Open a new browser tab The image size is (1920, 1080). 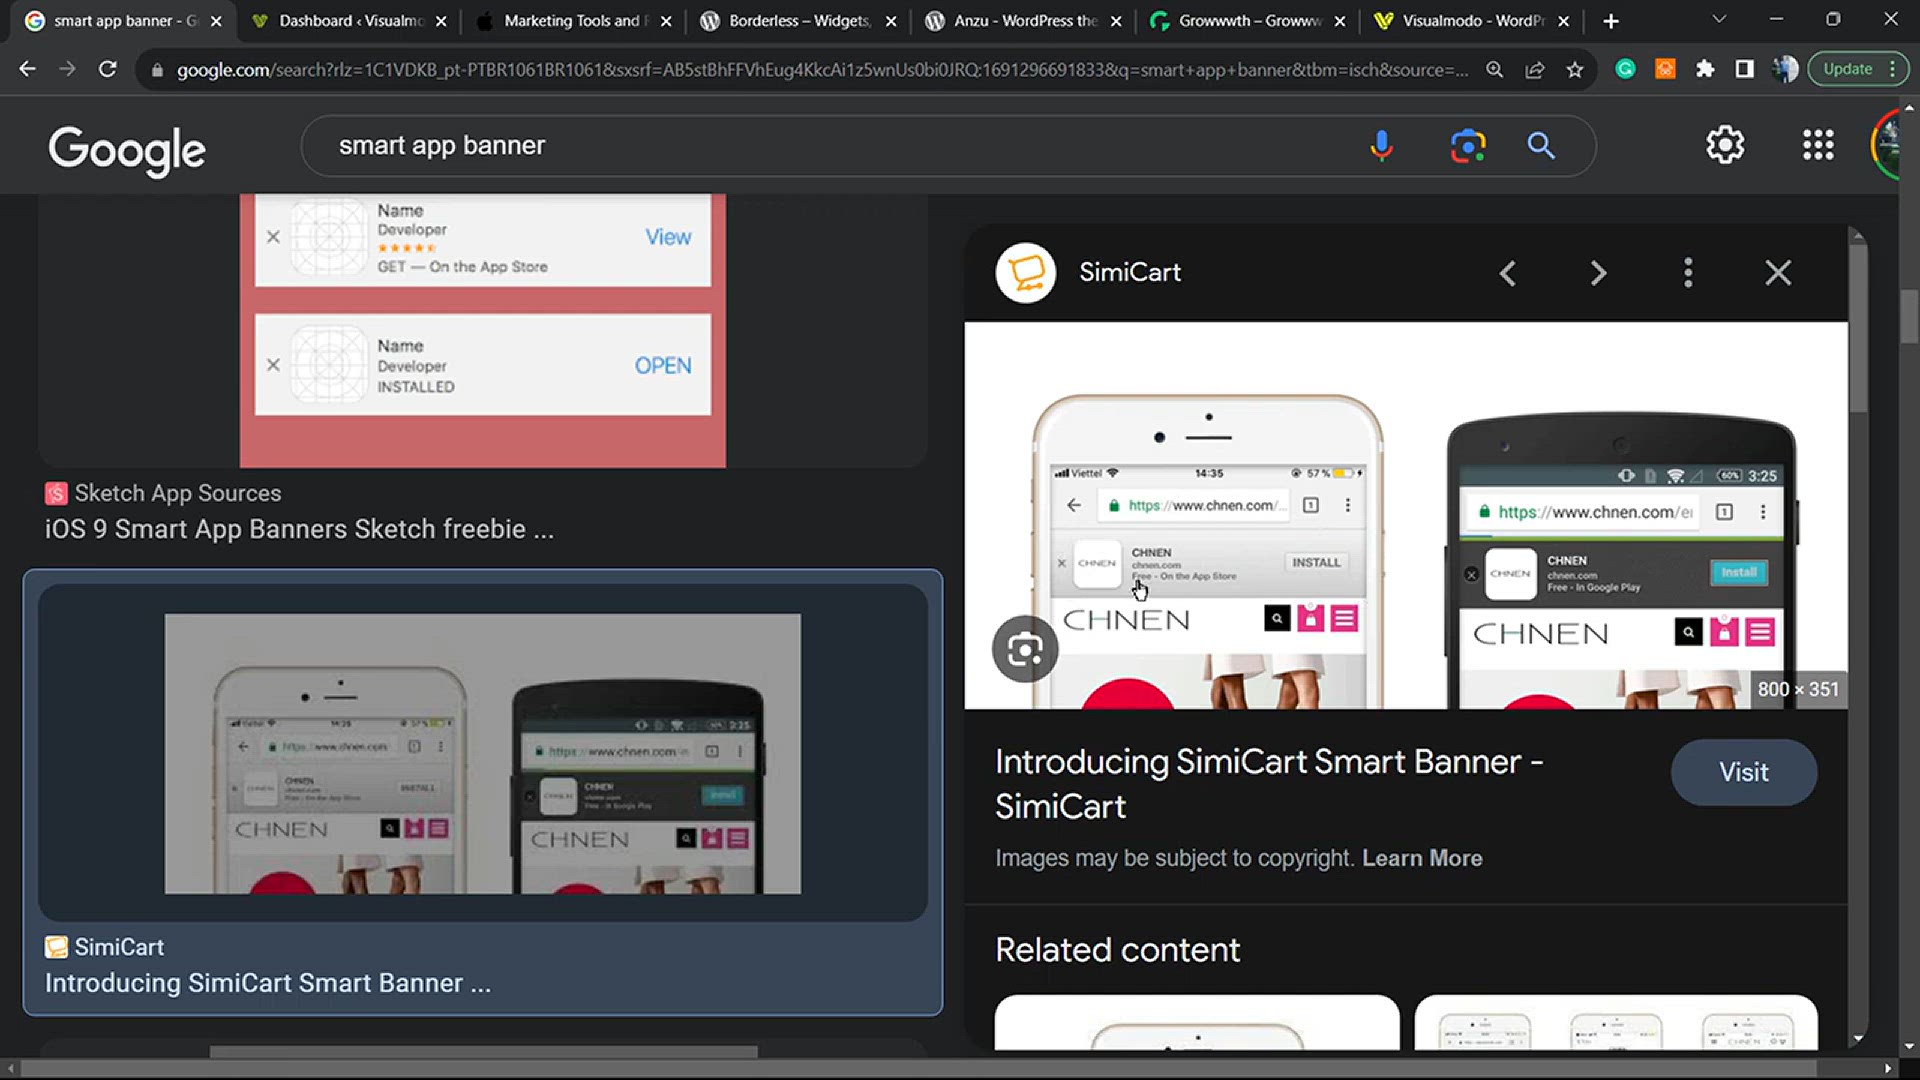(x=1611, y=21)
